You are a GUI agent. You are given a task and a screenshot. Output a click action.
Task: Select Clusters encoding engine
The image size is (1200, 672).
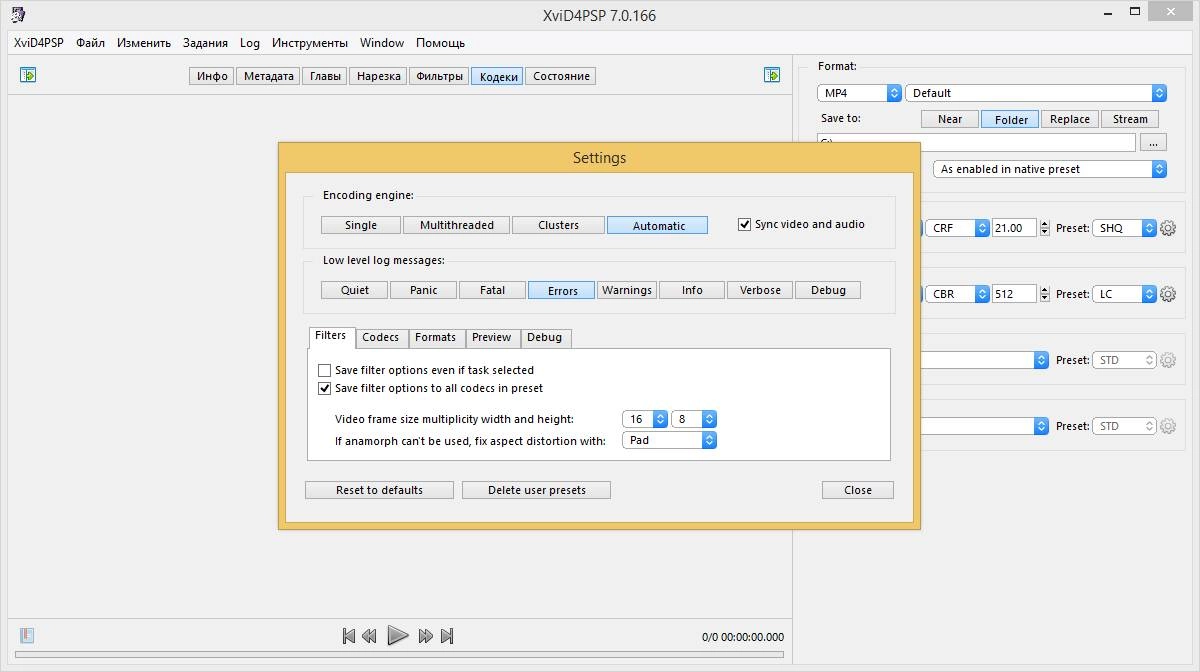pos(558,225)
